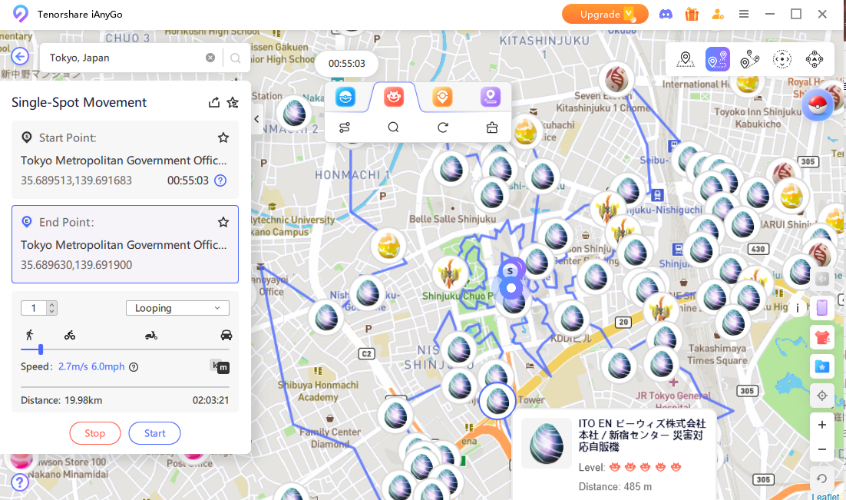Set speed to walking icon
Screen dimensions: 846x500
pos(30,335)
